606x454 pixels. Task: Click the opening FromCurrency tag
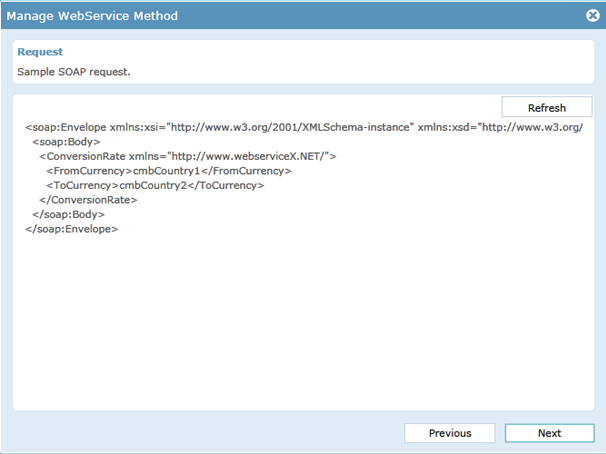89,171
